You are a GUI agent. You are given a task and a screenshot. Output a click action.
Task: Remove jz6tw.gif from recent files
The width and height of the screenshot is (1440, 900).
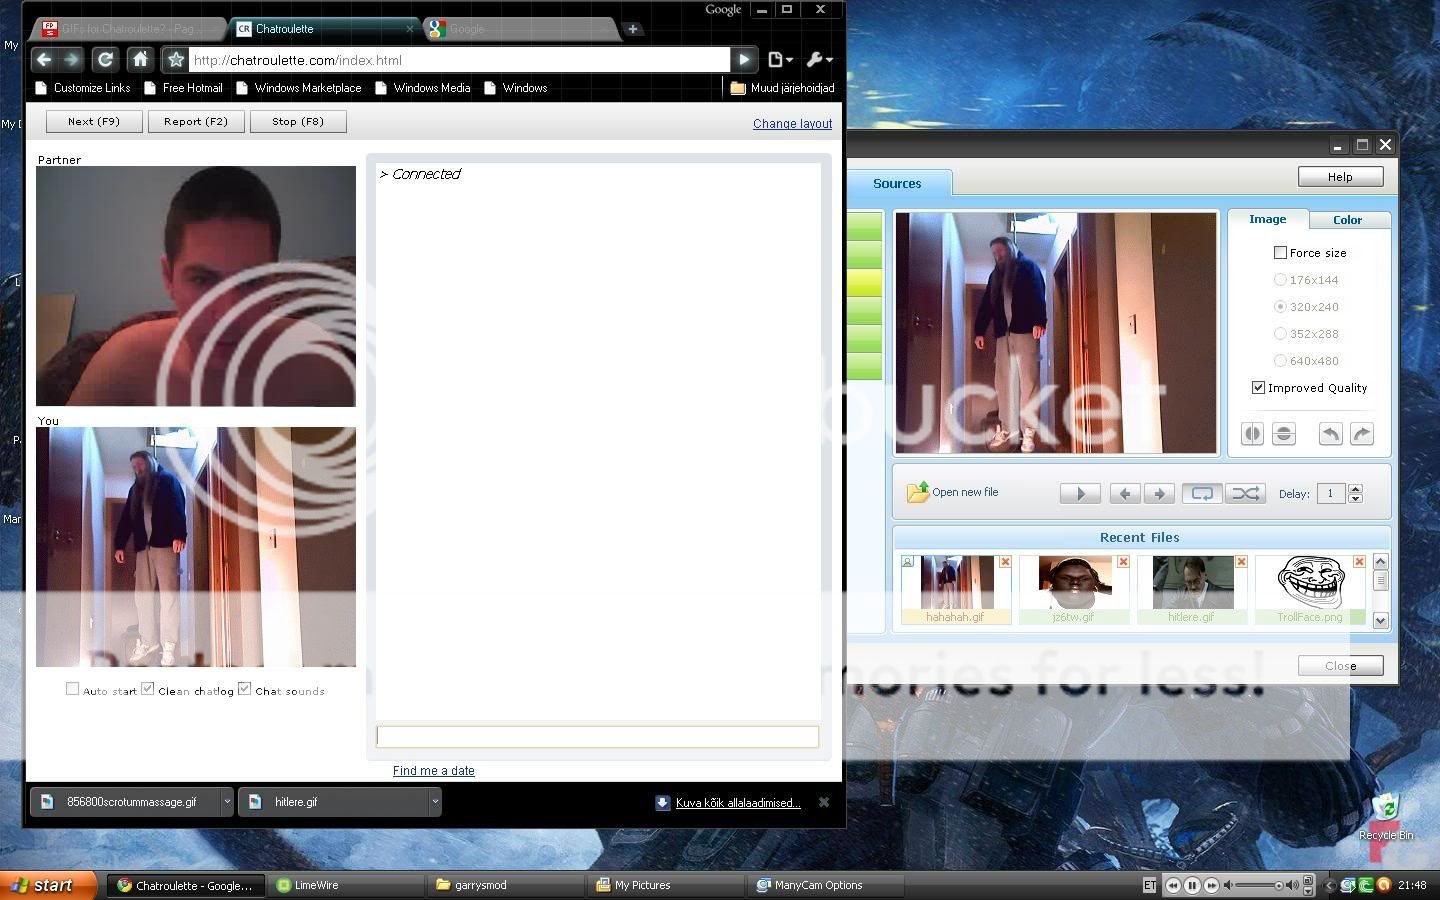point(1123,562)
